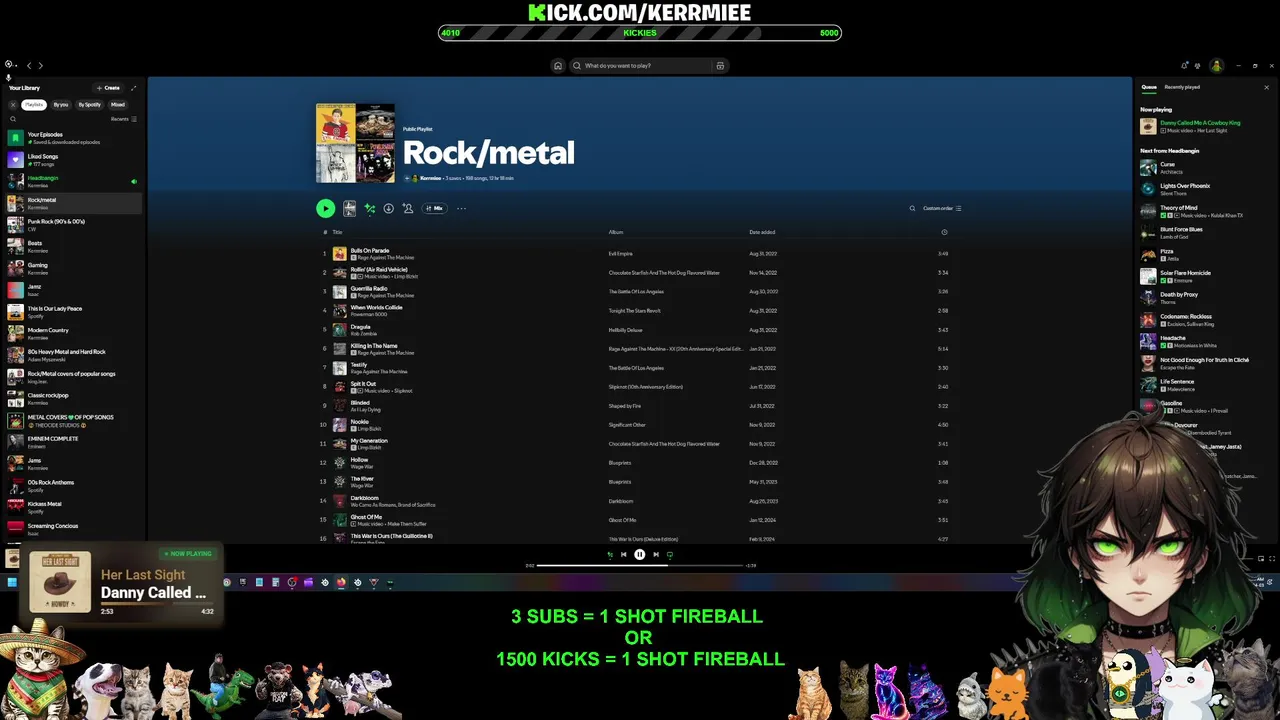Play the Rock/metal playlist with green play button

point(326,208)
